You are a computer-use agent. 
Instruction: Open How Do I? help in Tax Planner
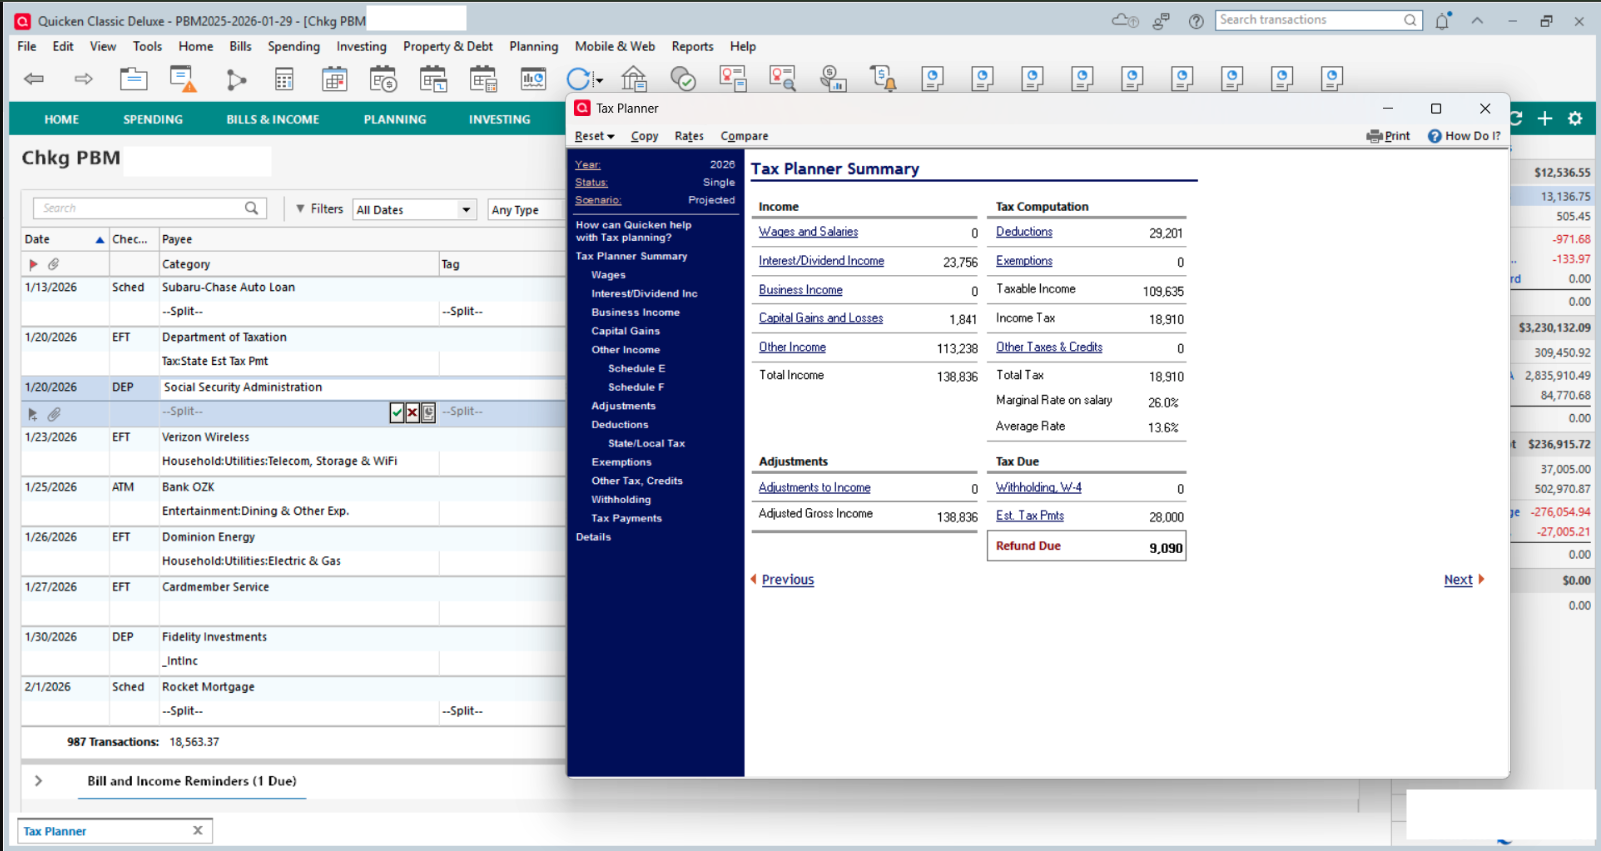1464,136
